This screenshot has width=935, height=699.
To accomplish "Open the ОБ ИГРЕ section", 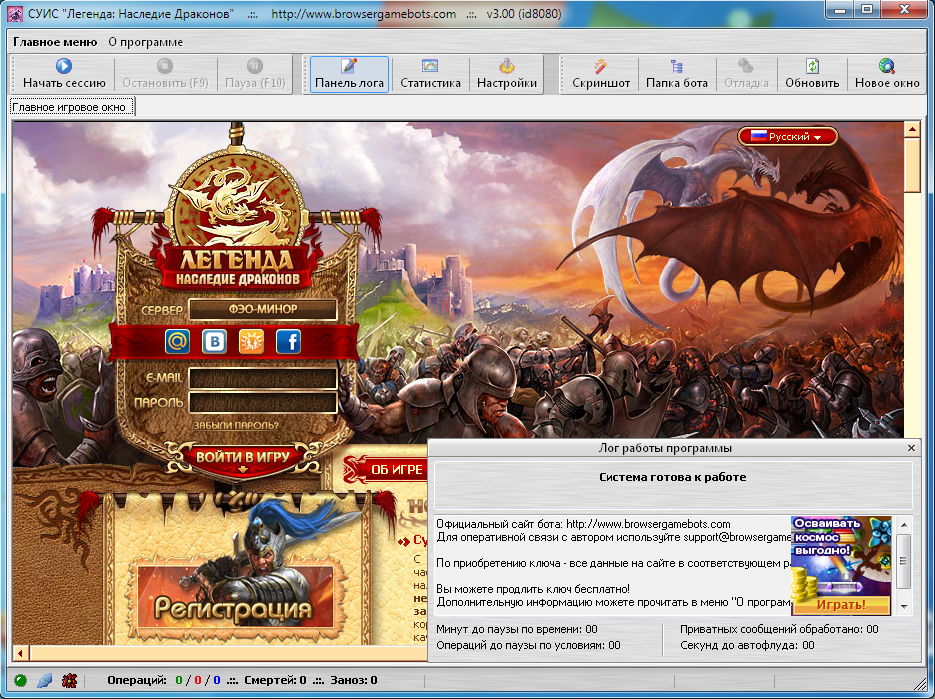I will coord(397,470).
